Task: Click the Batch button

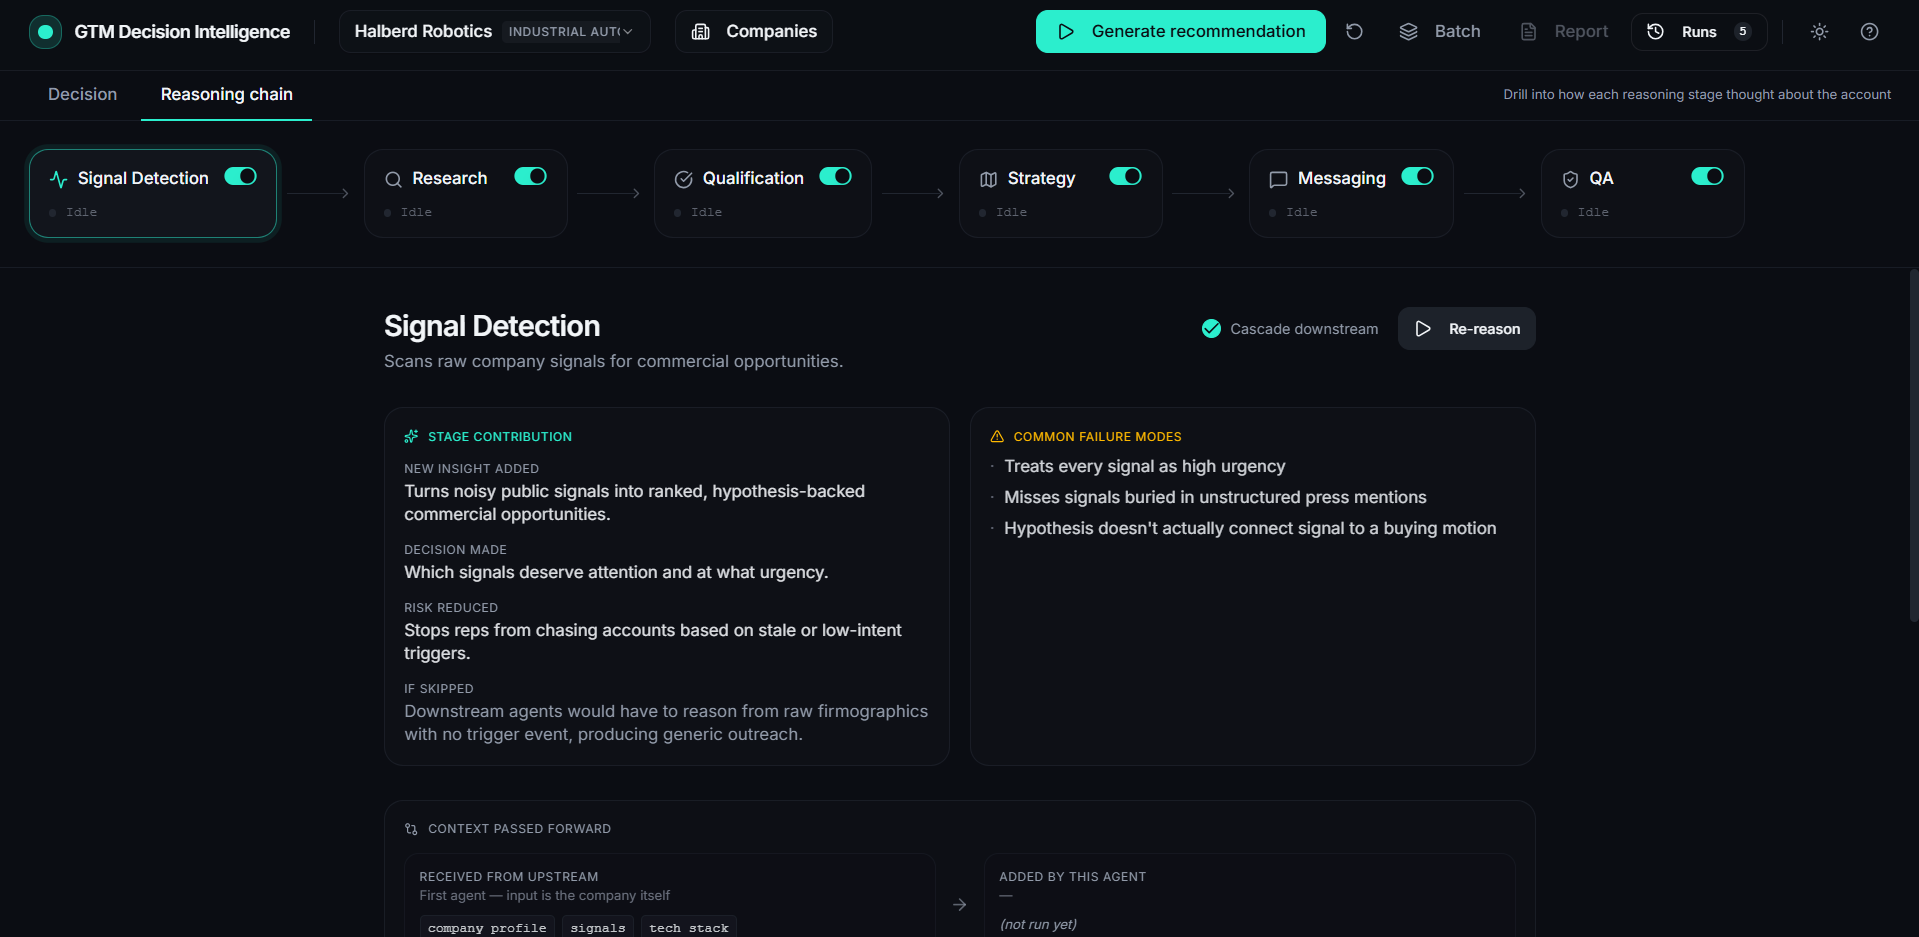Action: 1440,32
